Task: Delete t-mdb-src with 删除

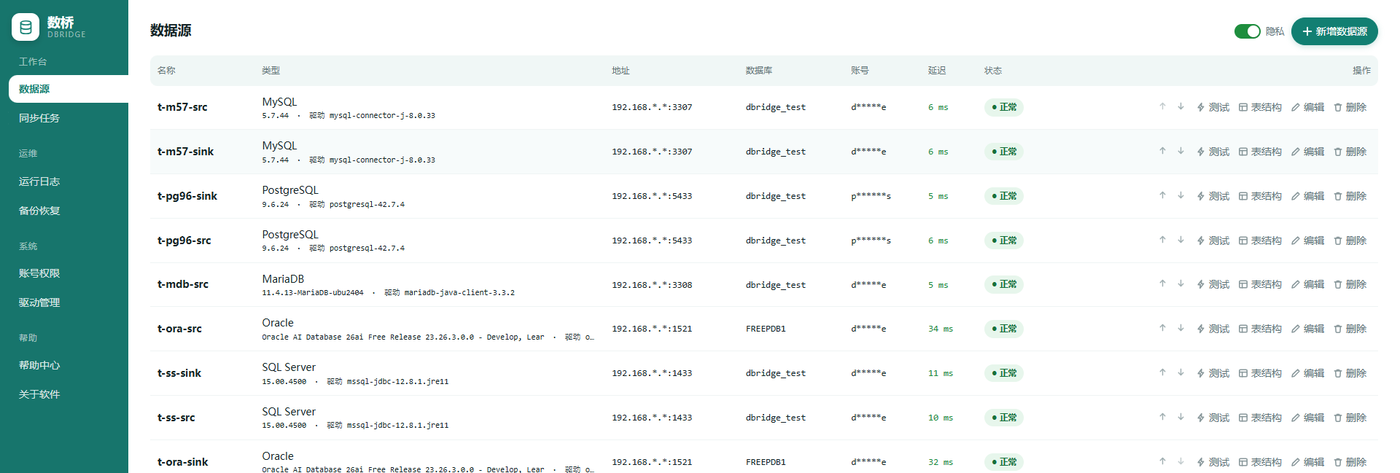Action: (x=1350, y=284)
